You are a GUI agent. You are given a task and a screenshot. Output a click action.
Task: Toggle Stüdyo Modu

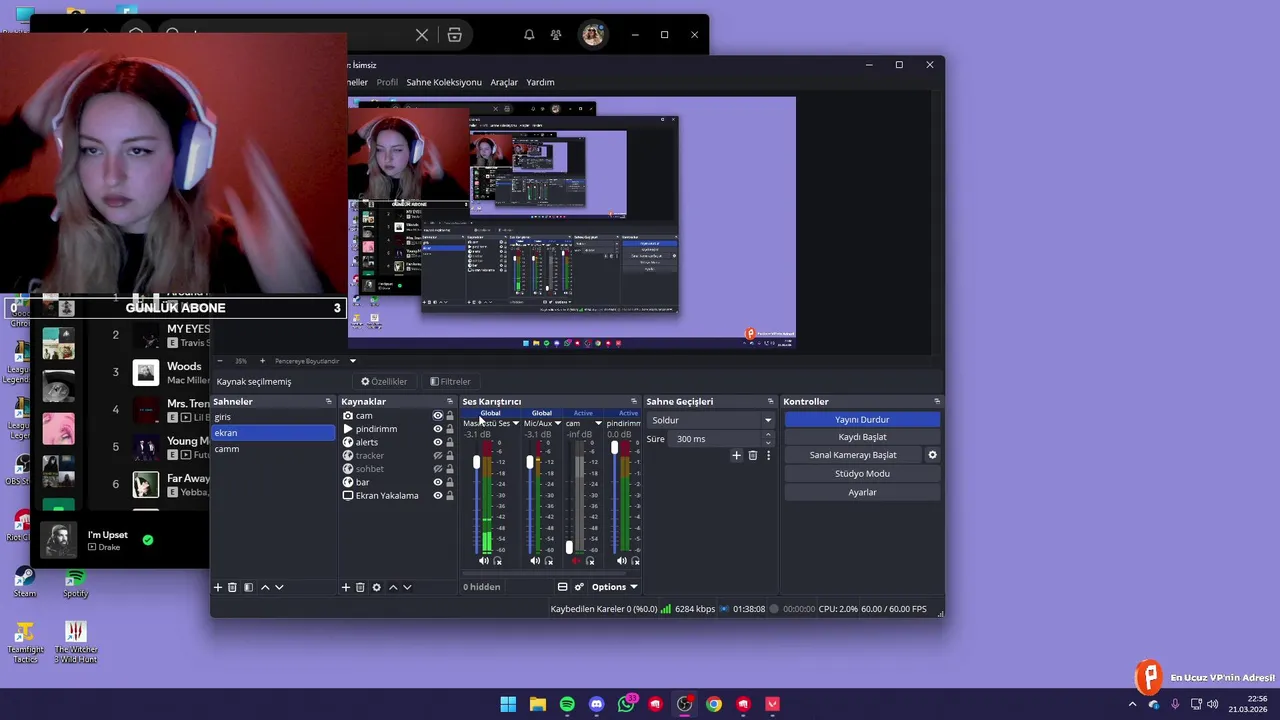tap(862, 474)
